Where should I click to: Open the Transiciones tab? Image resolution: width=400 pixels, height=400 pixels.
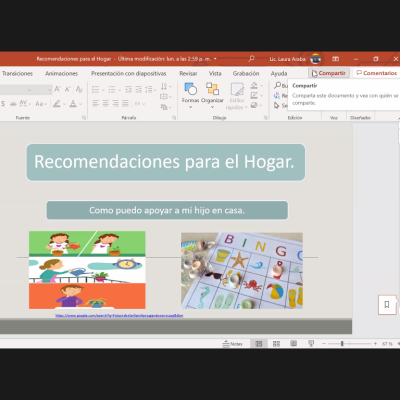(17, 73)
